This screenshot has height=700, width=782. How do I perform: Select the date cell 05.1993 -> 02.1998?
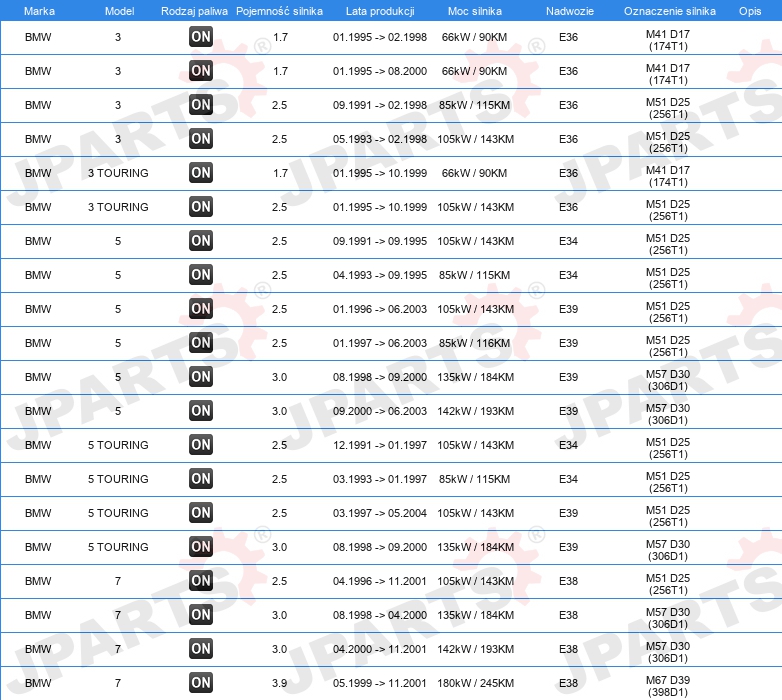pos(380,139)
